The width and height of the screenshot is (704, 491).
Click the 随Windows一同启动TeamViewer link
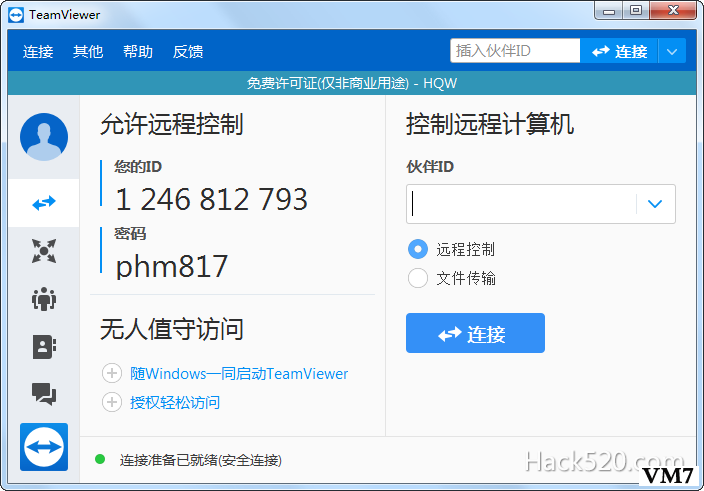pos(239,373)
